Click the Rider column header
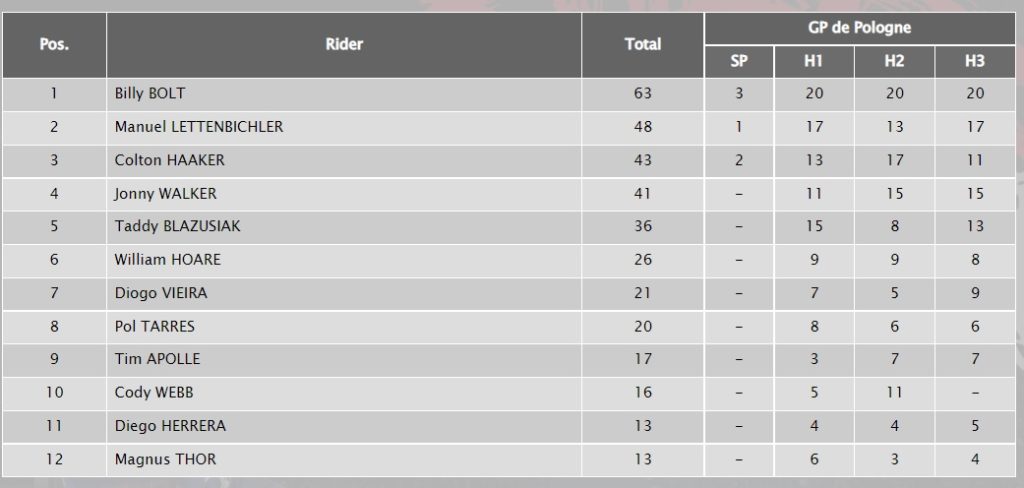This screenshot has width=1024, height=488. (344, 45)
